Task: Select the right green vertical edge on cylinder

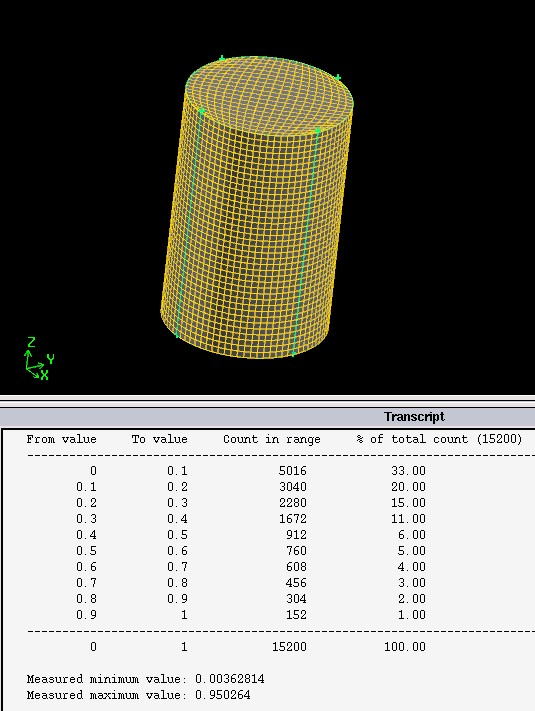Action: coord(306,242)
